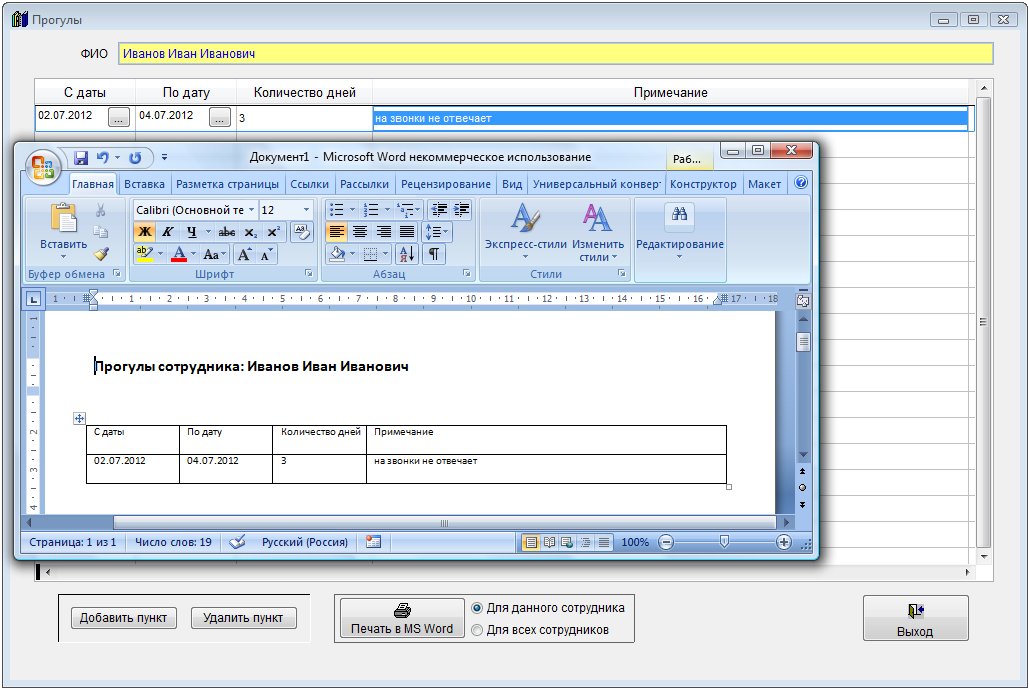The width and height of the screenshot is (1029, 688).
Task: Click 'Удалить пункт' button
Action: click(243, 618)
